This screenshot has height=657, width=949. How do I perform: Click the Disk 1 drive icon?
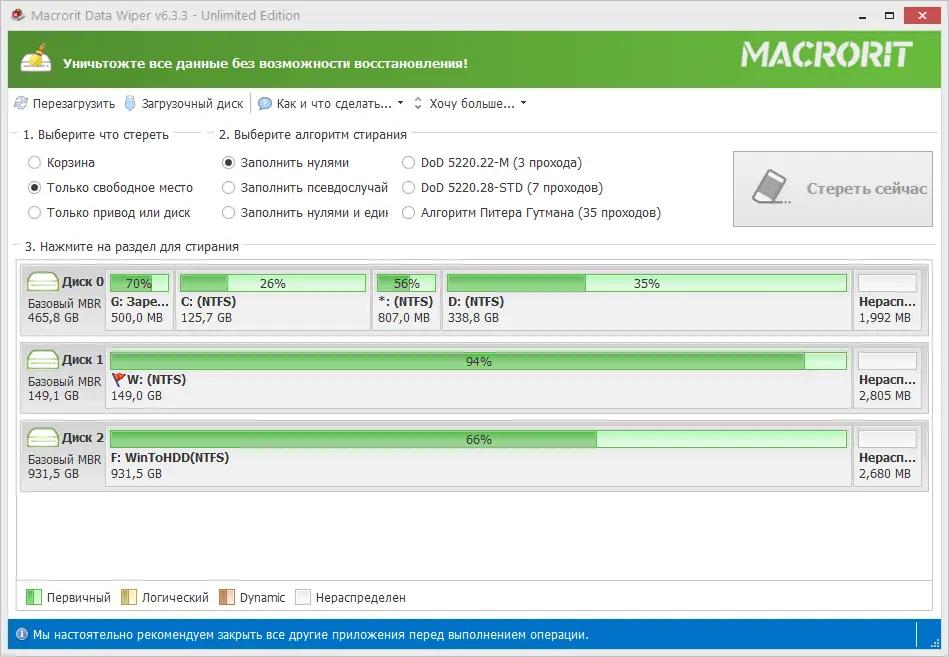[x=41, y=360]
